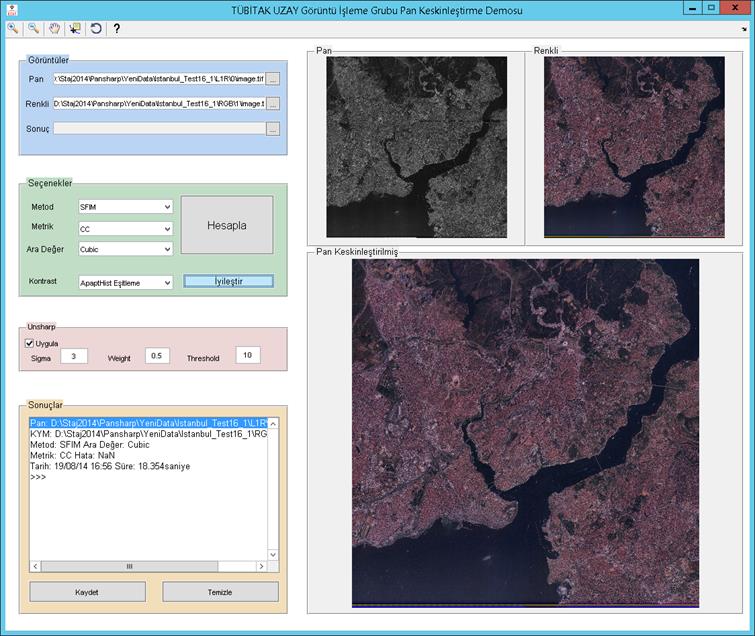
Task: Click the Hesapla button
Action: point(227,225)
